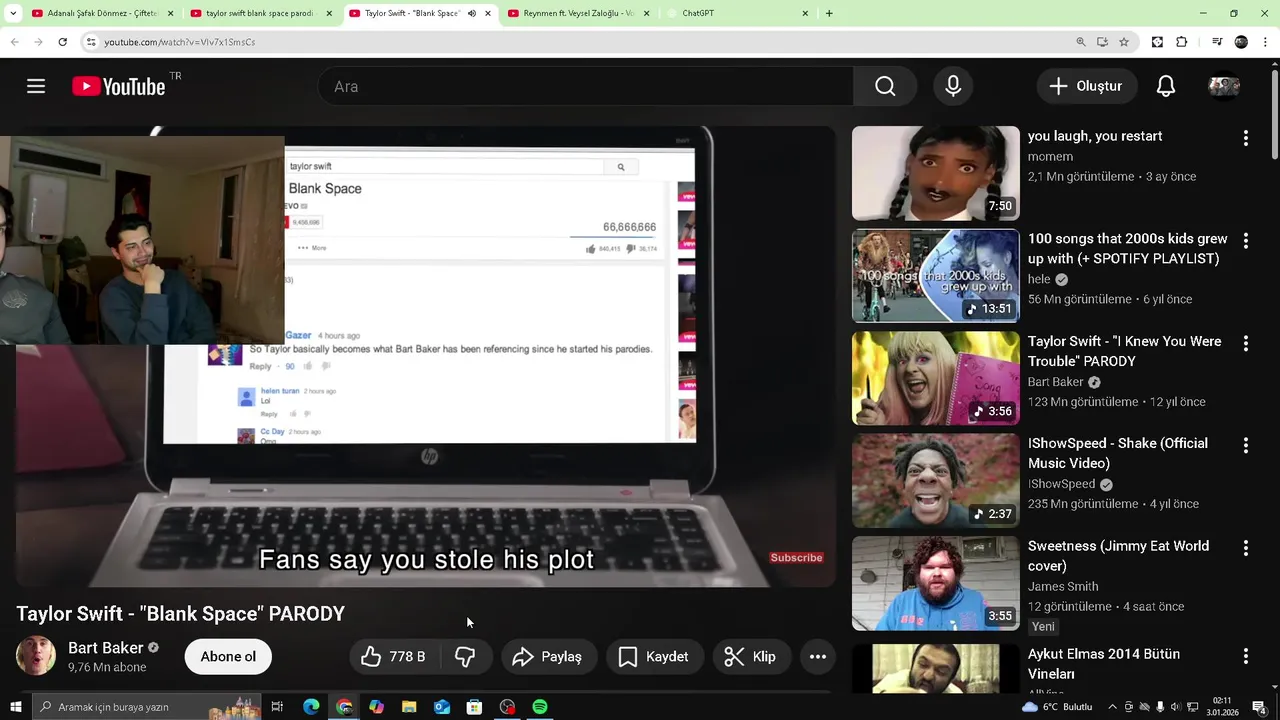Open 'Aykut Elmas 2014 Bütün Vineları' title
The image size is (1280, 720).
pos(1104,664)
